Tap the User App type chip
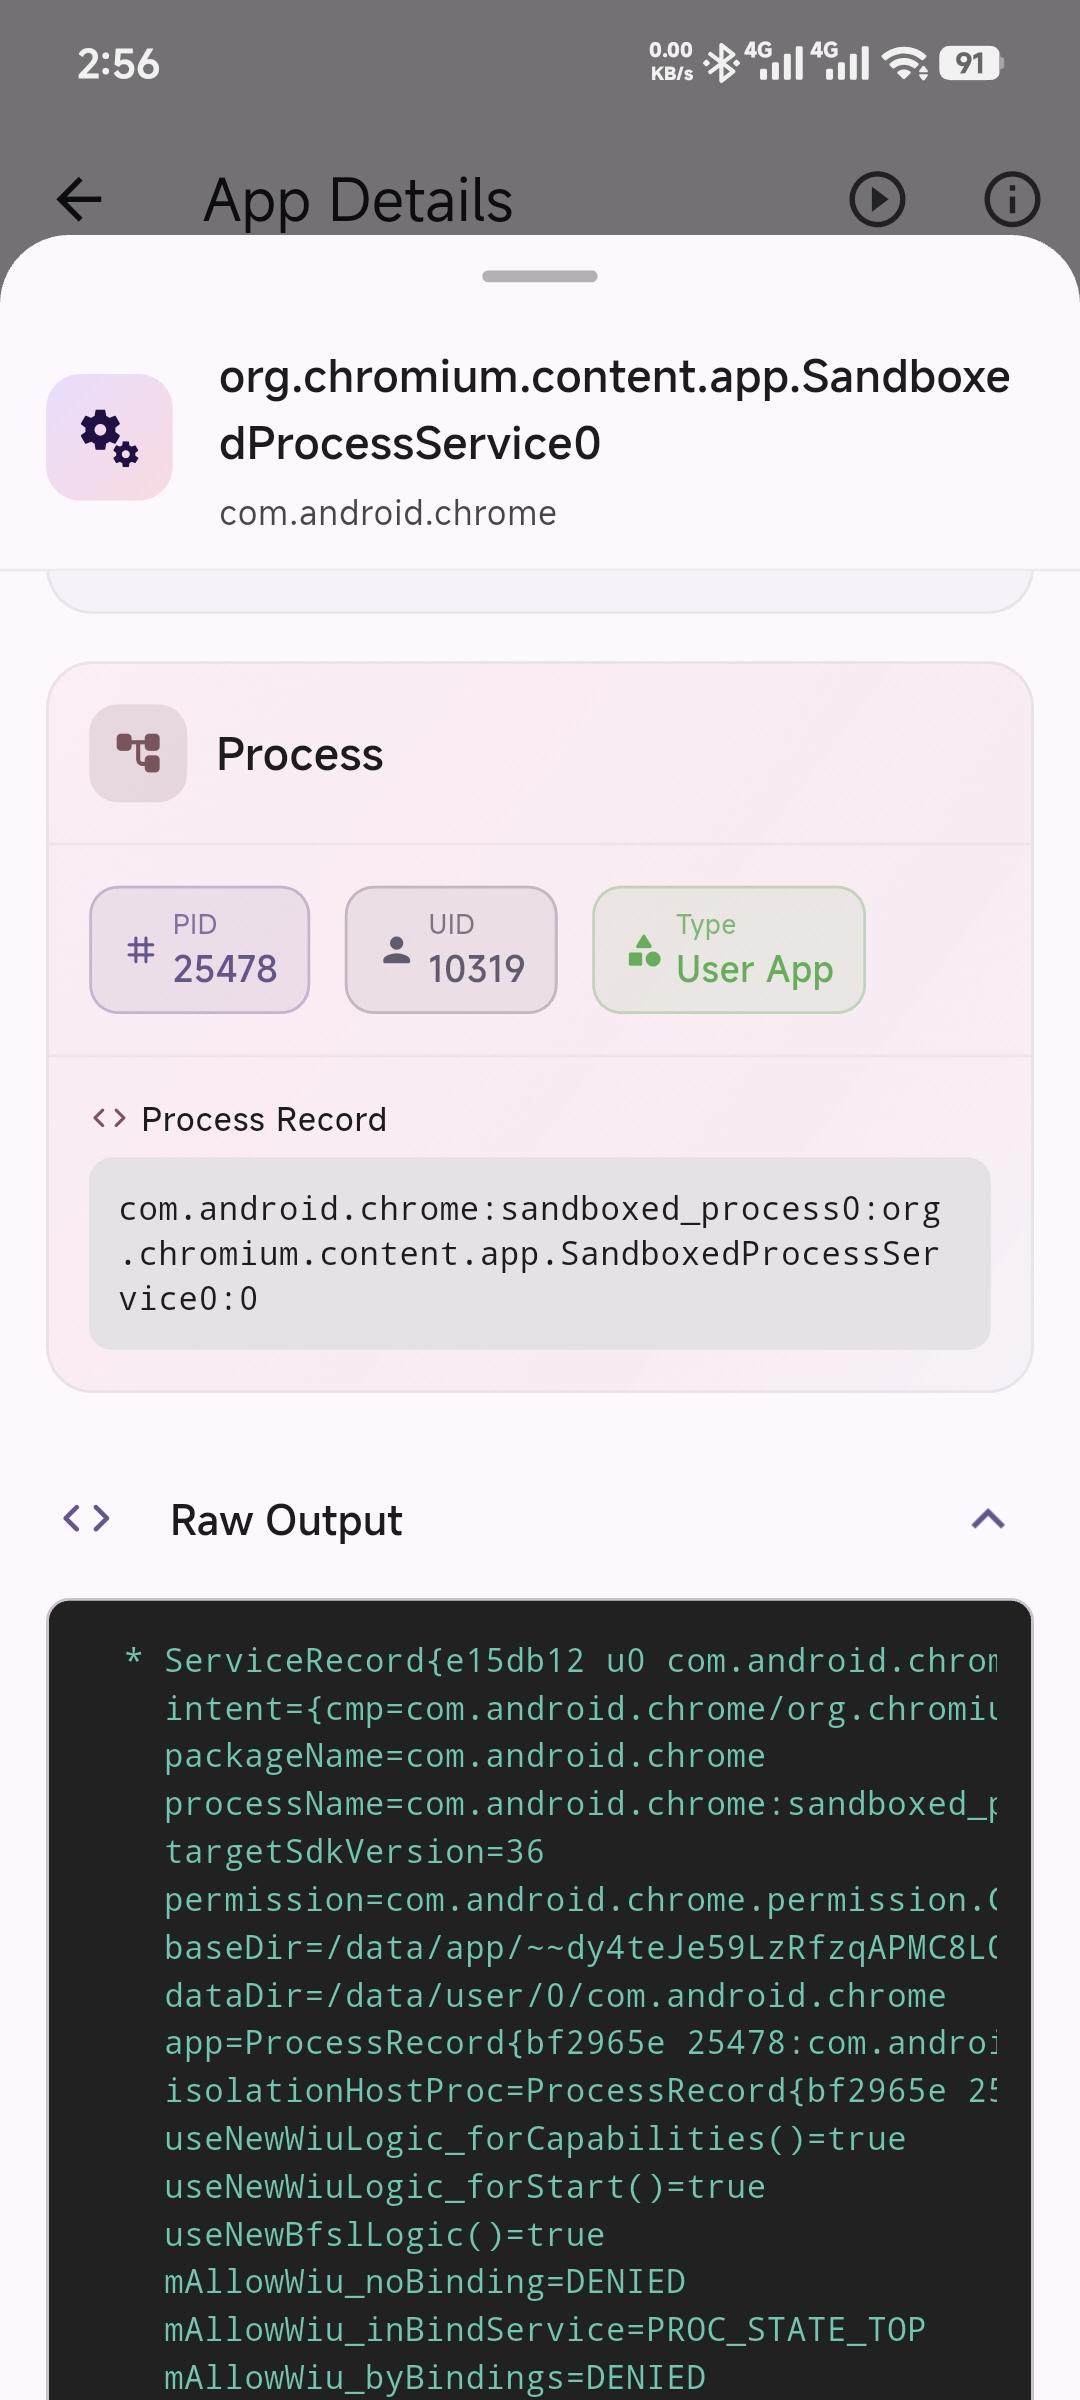The width and height of the screenshot is (1080, 2400). click(x=729, y=950)
